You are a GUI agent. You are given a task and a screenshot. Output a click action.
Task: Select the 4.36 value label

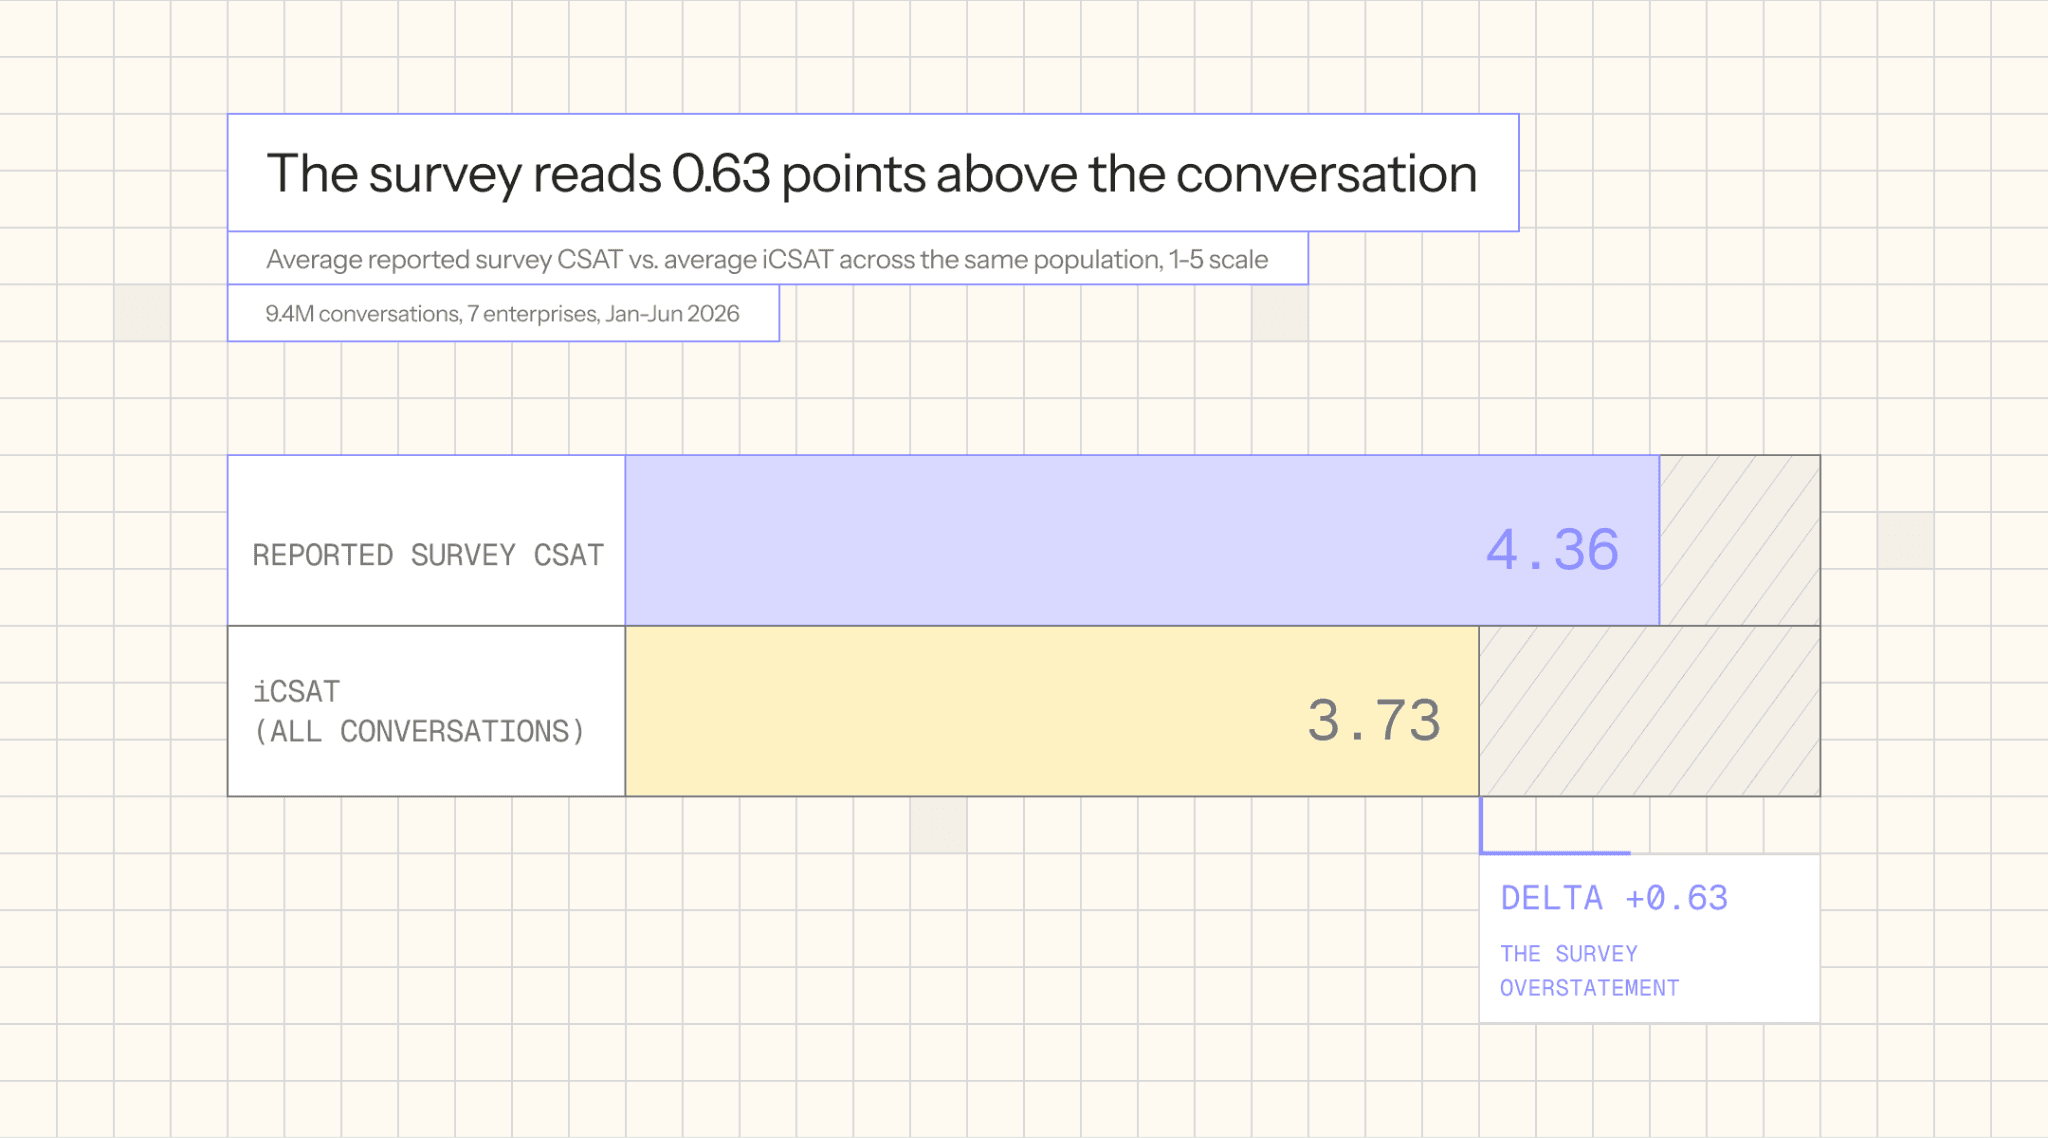[x=1552, y=550]
